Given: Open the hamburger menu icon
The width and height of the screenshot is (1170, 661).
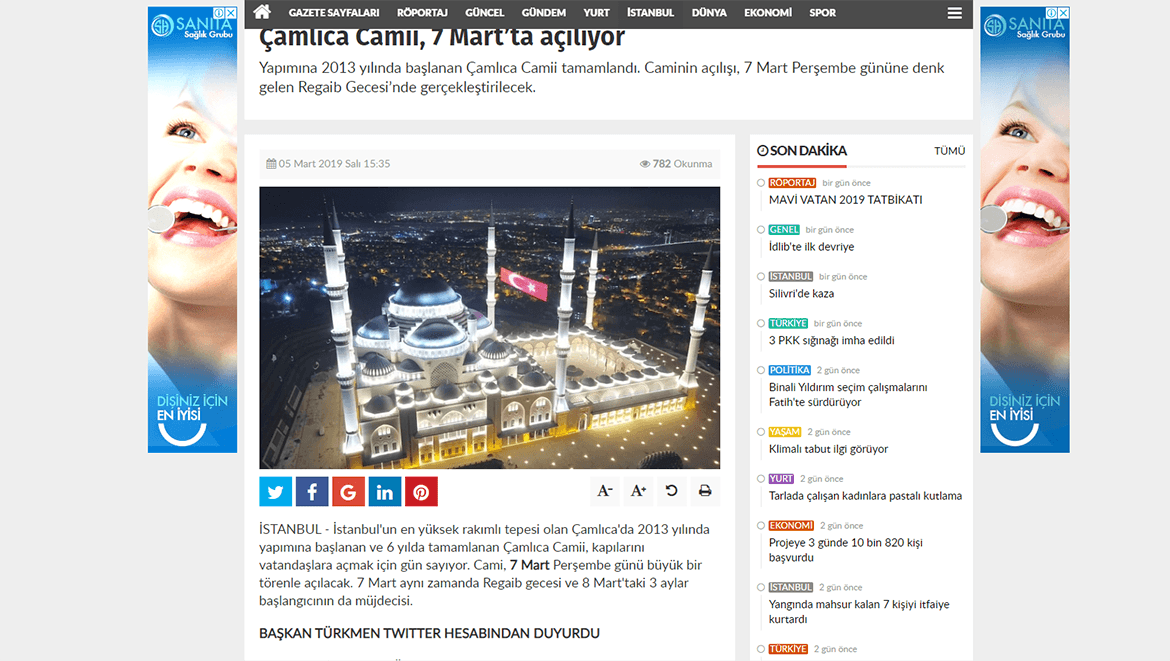Looking at the screenshot, I should [x=954, y=13].
